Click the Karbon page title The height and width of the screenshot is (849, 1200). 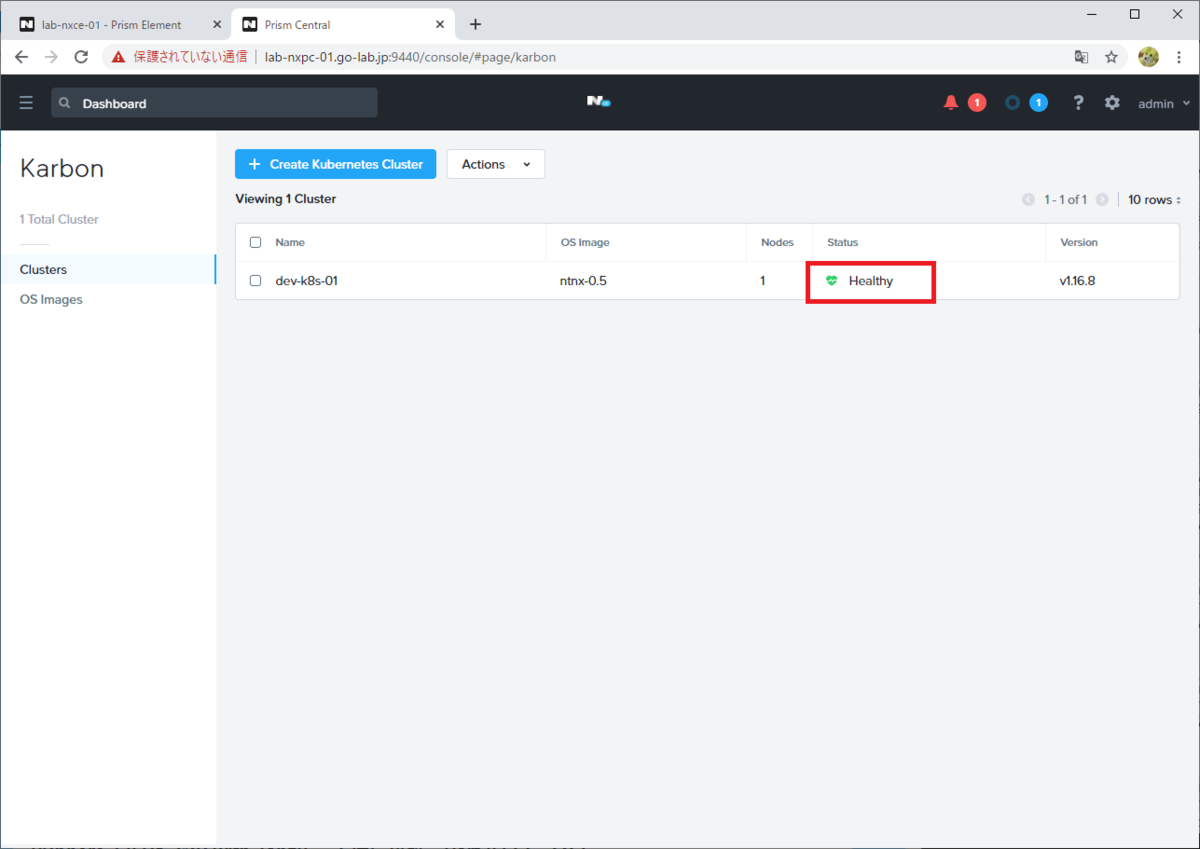pyautogui.click(x=62, y=168)
